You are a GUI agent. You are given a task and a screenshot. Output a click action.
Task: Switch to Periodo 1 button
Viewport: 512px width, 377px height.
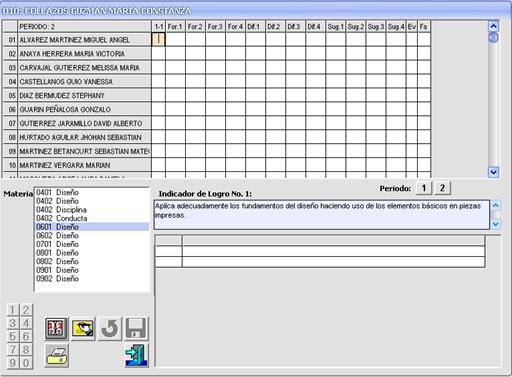[424, 188]
